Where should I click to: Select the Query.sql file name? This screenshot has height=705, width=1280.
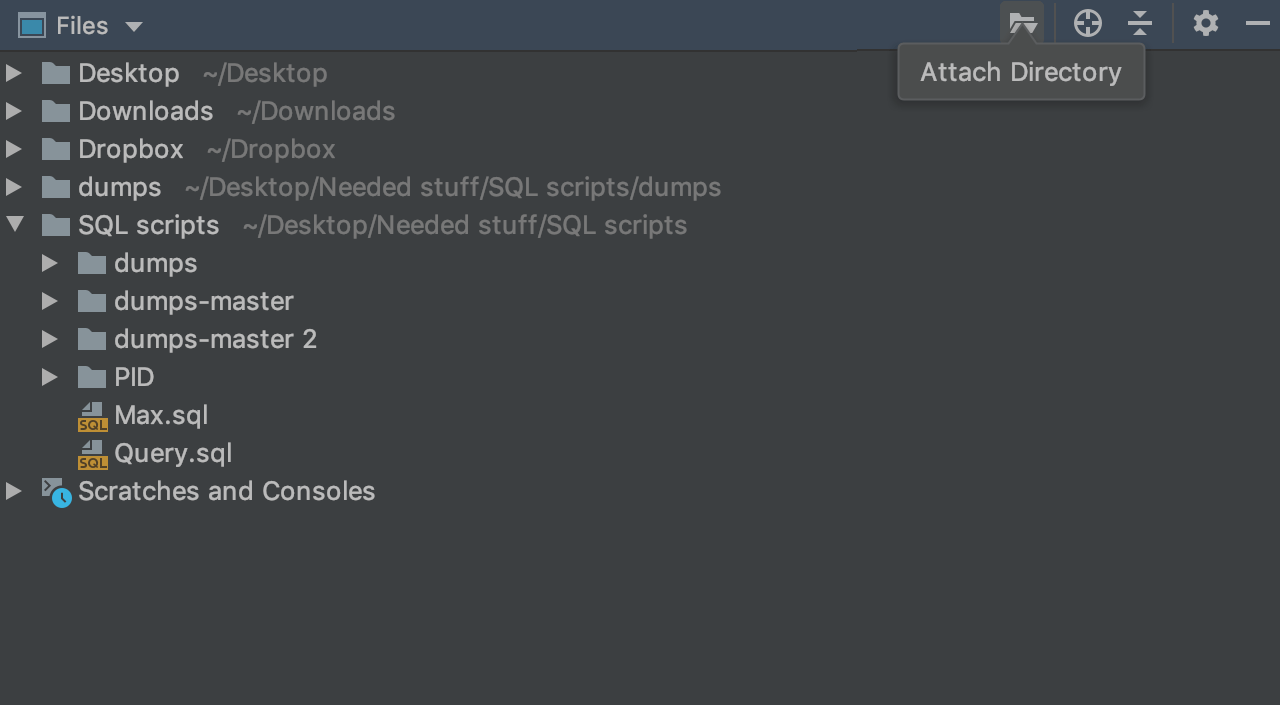(x=173, y=453)
